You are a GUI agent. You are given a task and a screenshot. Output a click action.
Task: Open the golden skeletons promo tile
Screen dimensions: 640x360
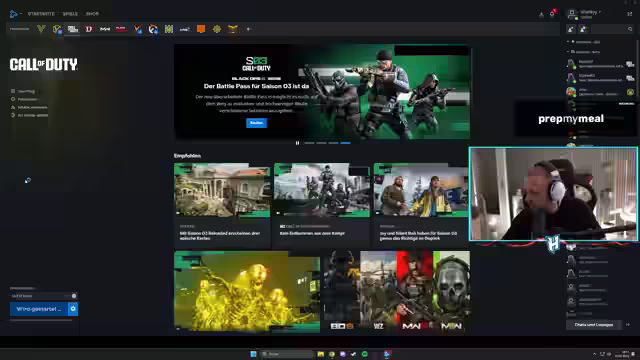click(247, 291)
